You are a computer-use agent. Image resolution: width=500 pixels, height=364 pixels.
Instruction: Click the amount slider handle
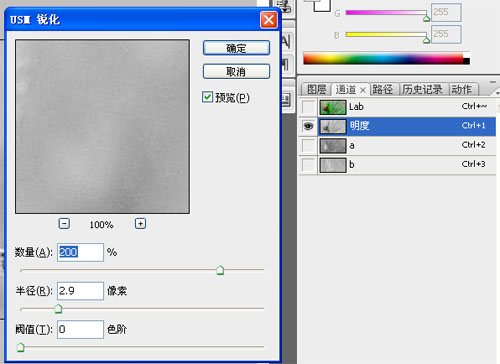[x=220, y=270]
